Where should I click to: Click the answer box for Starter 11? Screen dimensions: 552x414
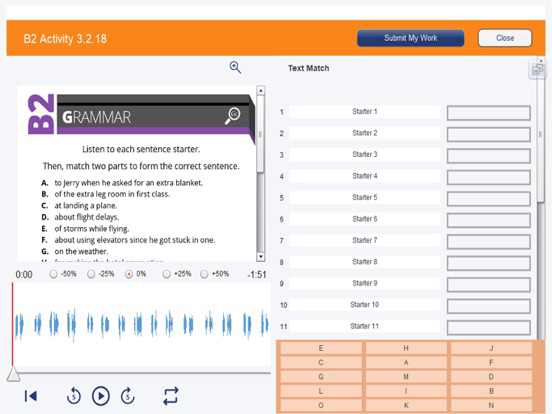tap(489, 328)
